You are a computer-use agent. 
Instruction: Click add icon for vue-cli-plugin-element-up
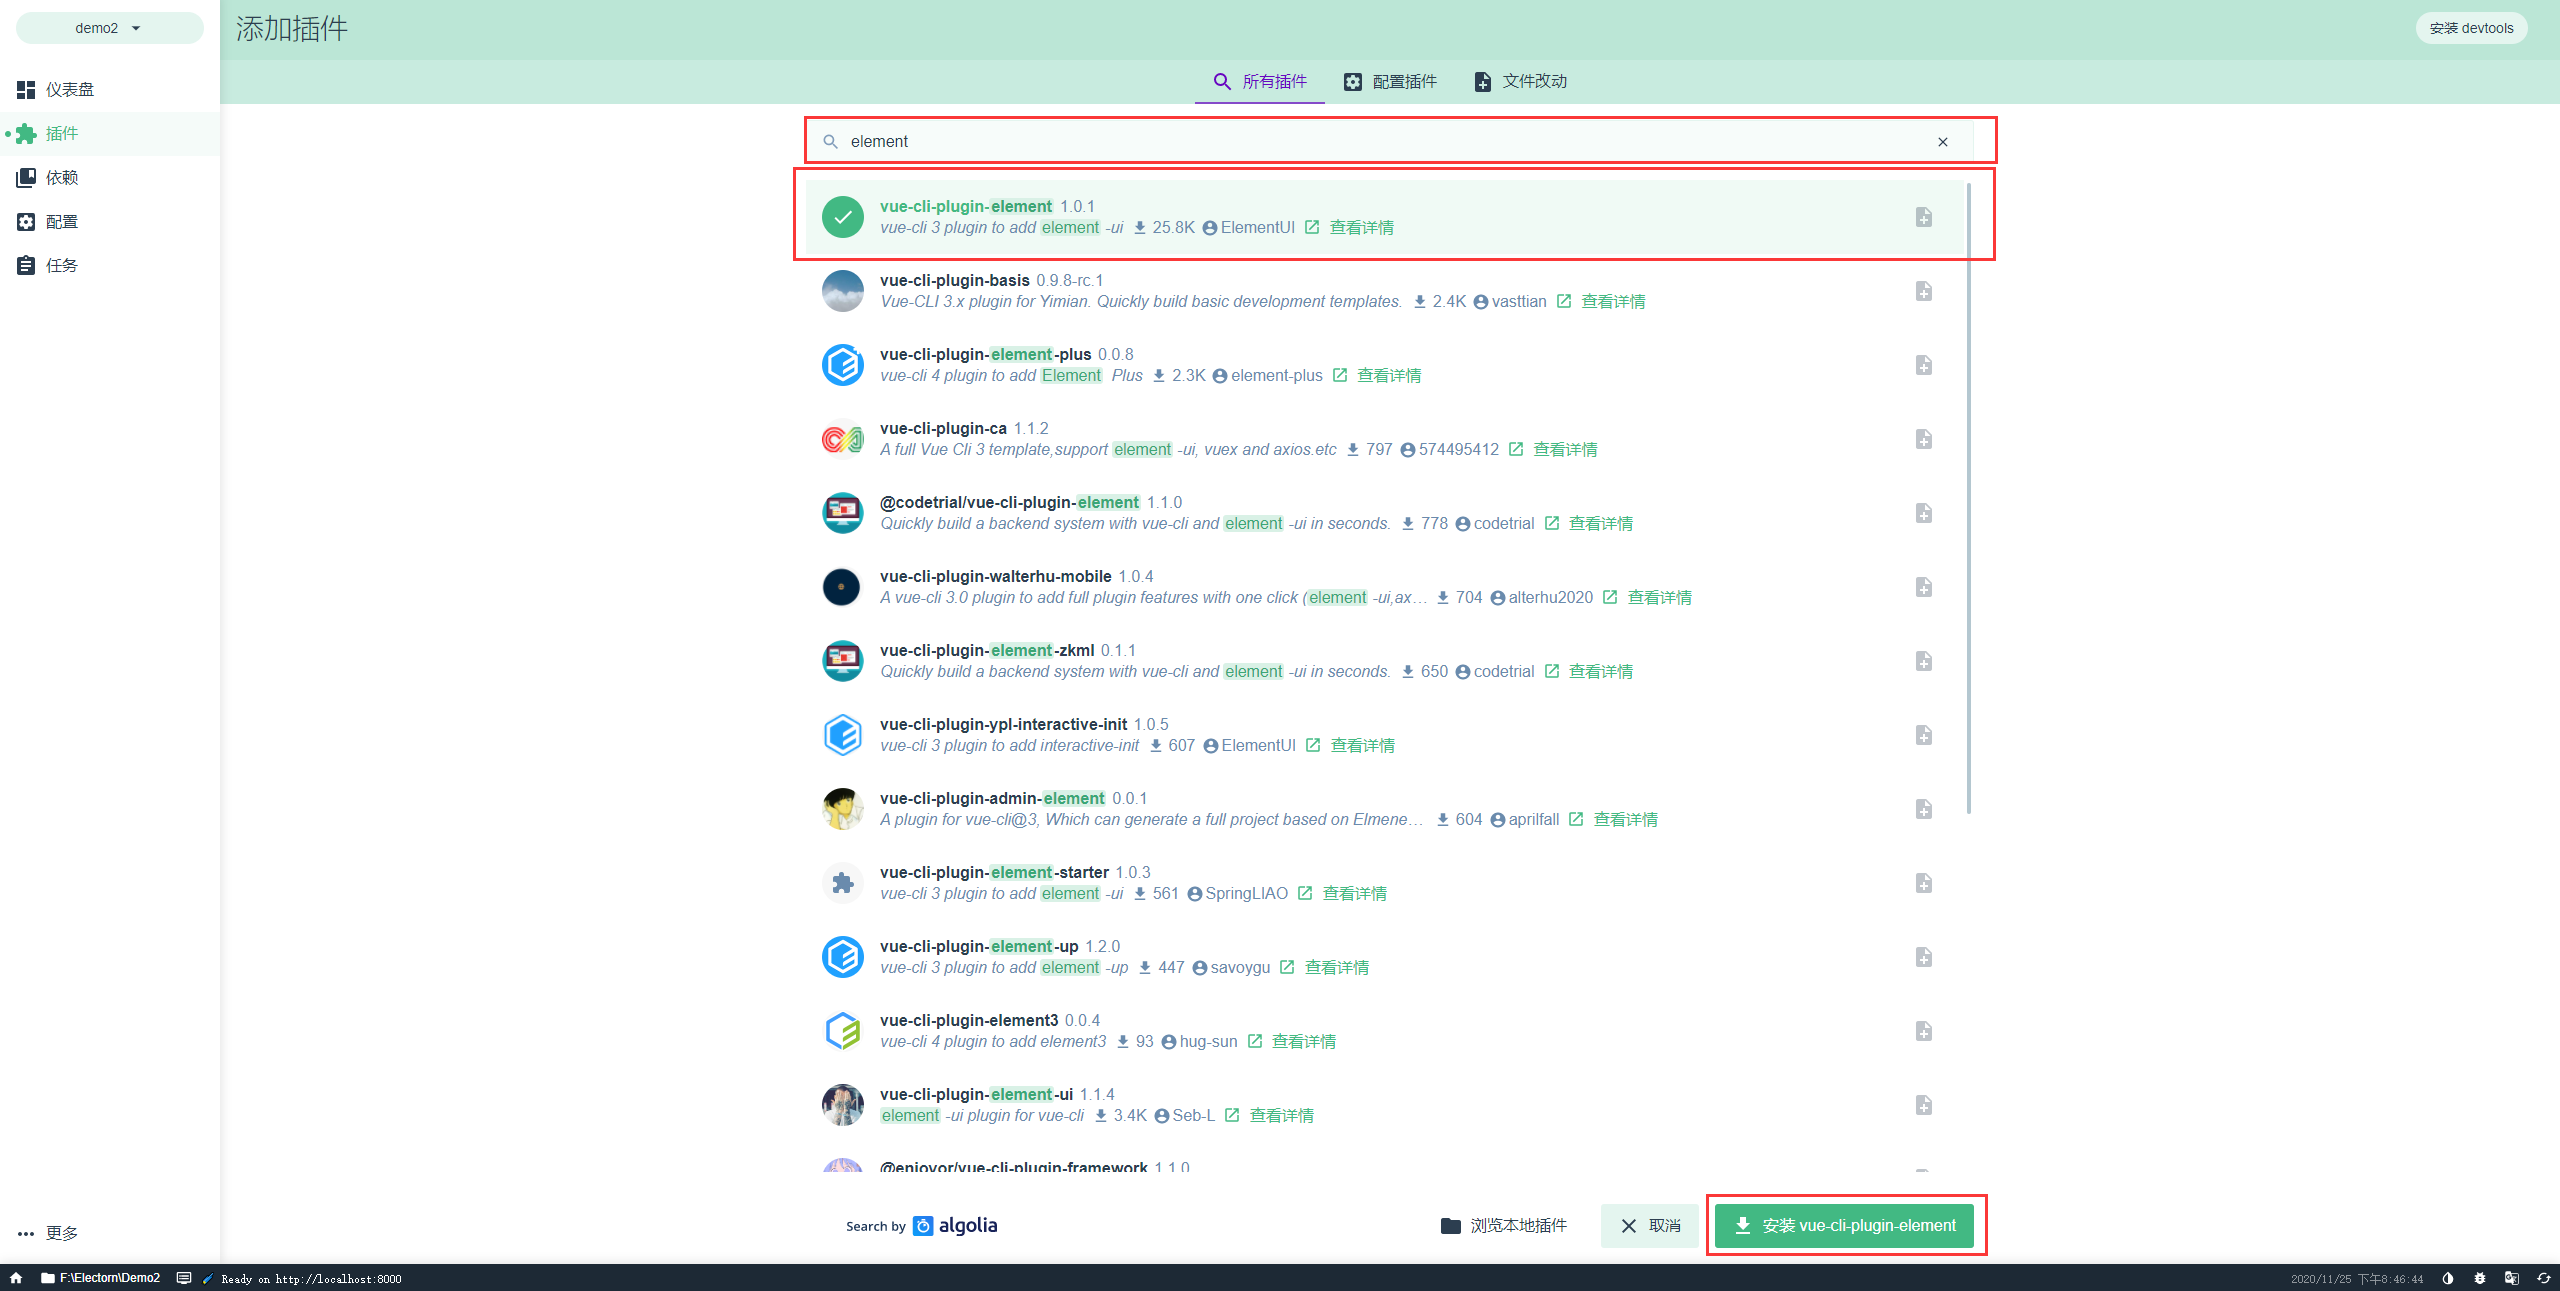click(1923, 957)
